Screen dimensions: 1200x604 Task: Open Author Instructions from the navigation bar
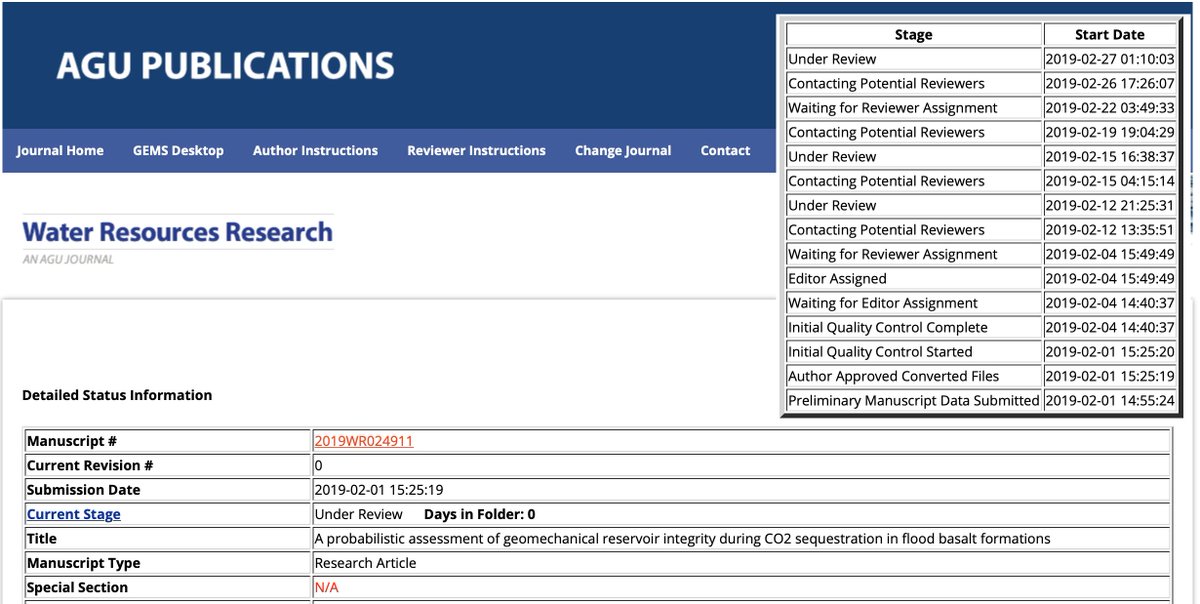click(315, 151)
